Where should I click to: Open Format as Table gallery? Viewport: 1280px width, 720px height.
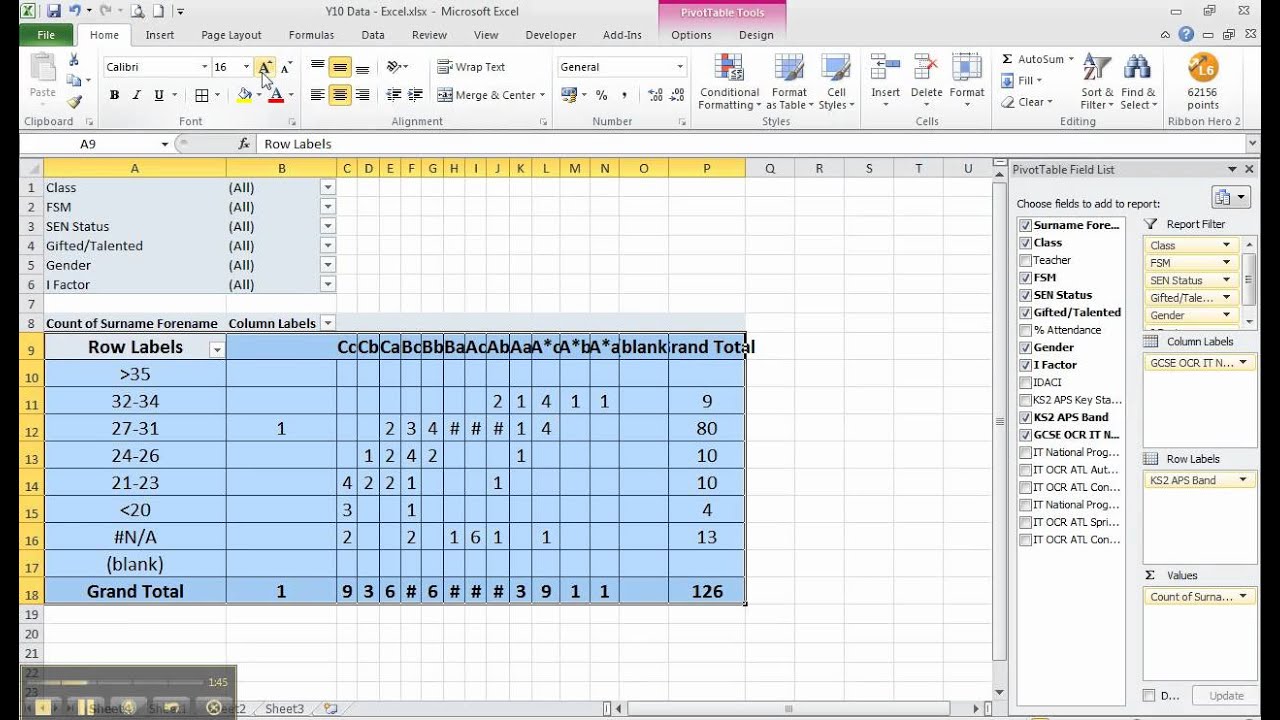point(789,83)
